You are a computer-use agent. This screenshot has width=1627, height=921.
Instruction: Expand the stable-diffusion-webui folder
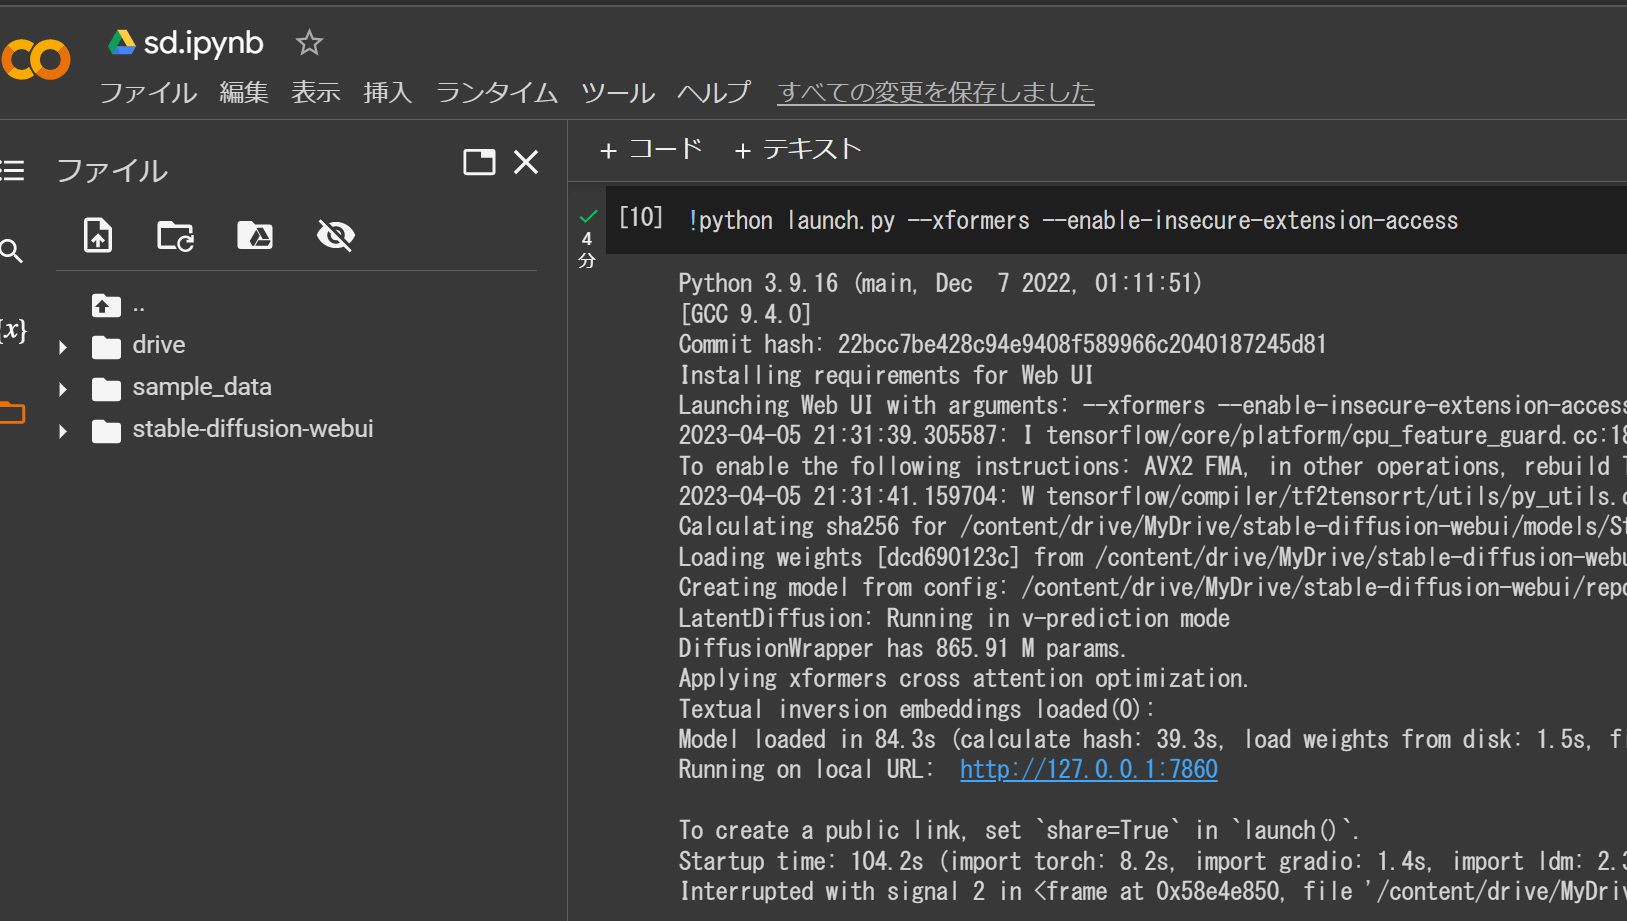63,430
